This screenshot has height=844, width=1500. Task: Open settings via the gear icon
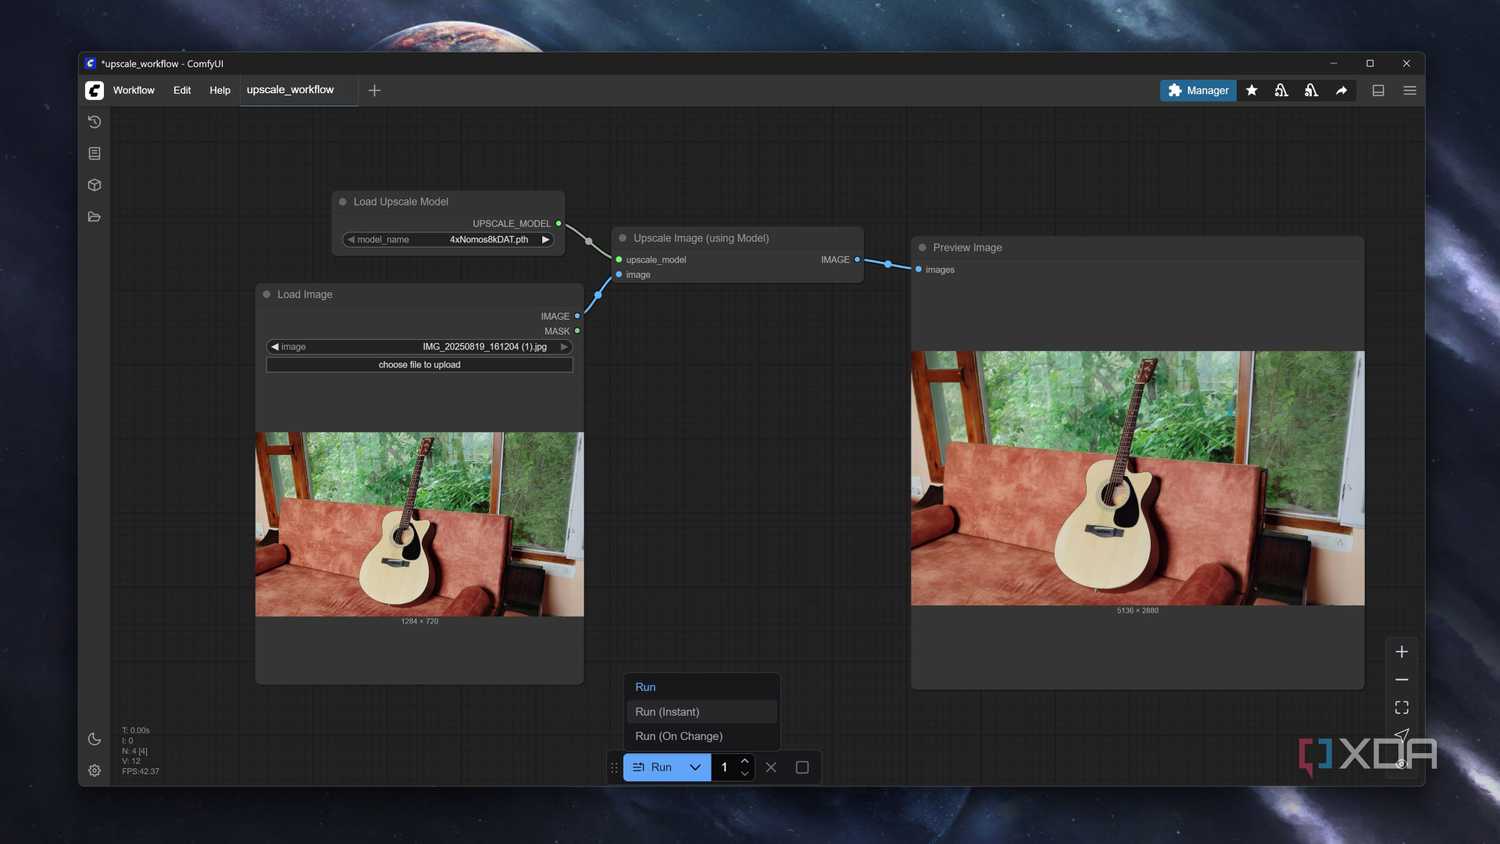pyautogui.click(x=94, y=770)
